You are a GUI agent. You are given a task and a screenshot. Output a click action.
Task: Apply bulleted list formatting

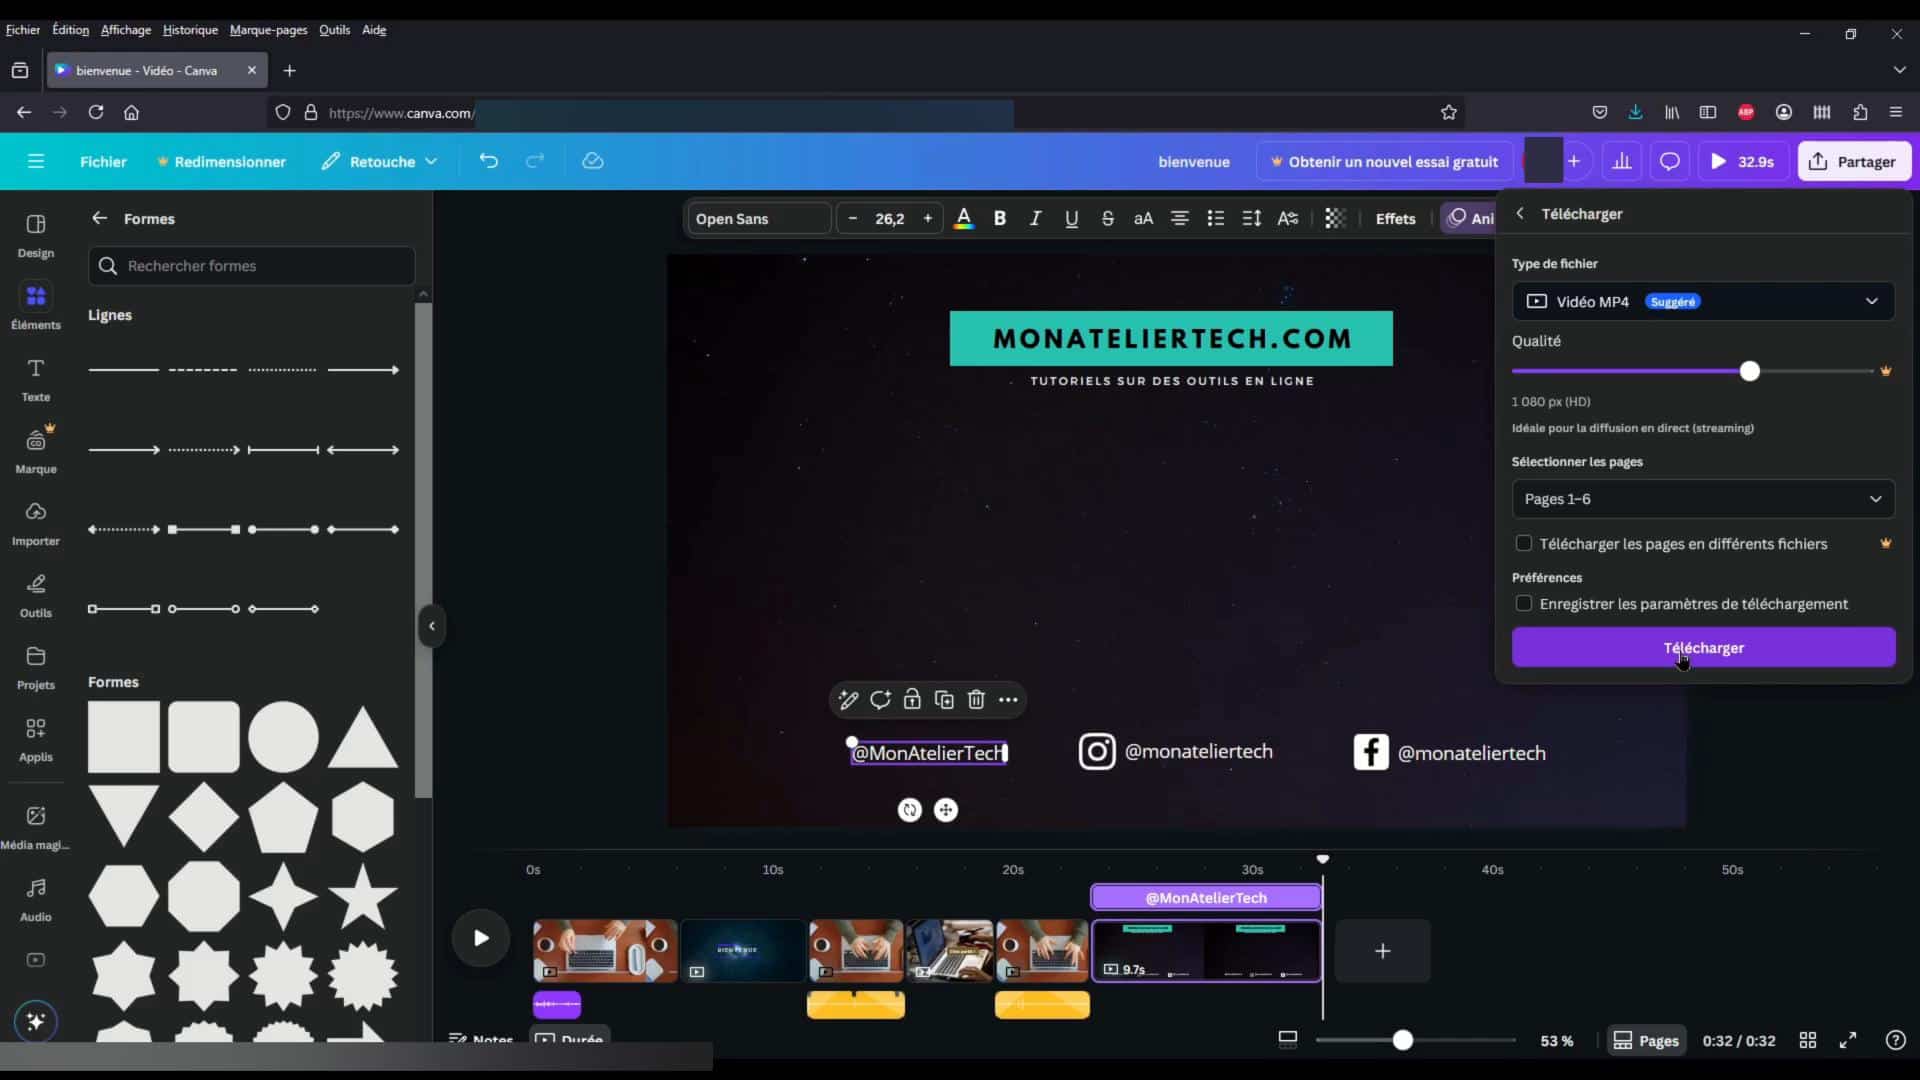[1216, 218]
